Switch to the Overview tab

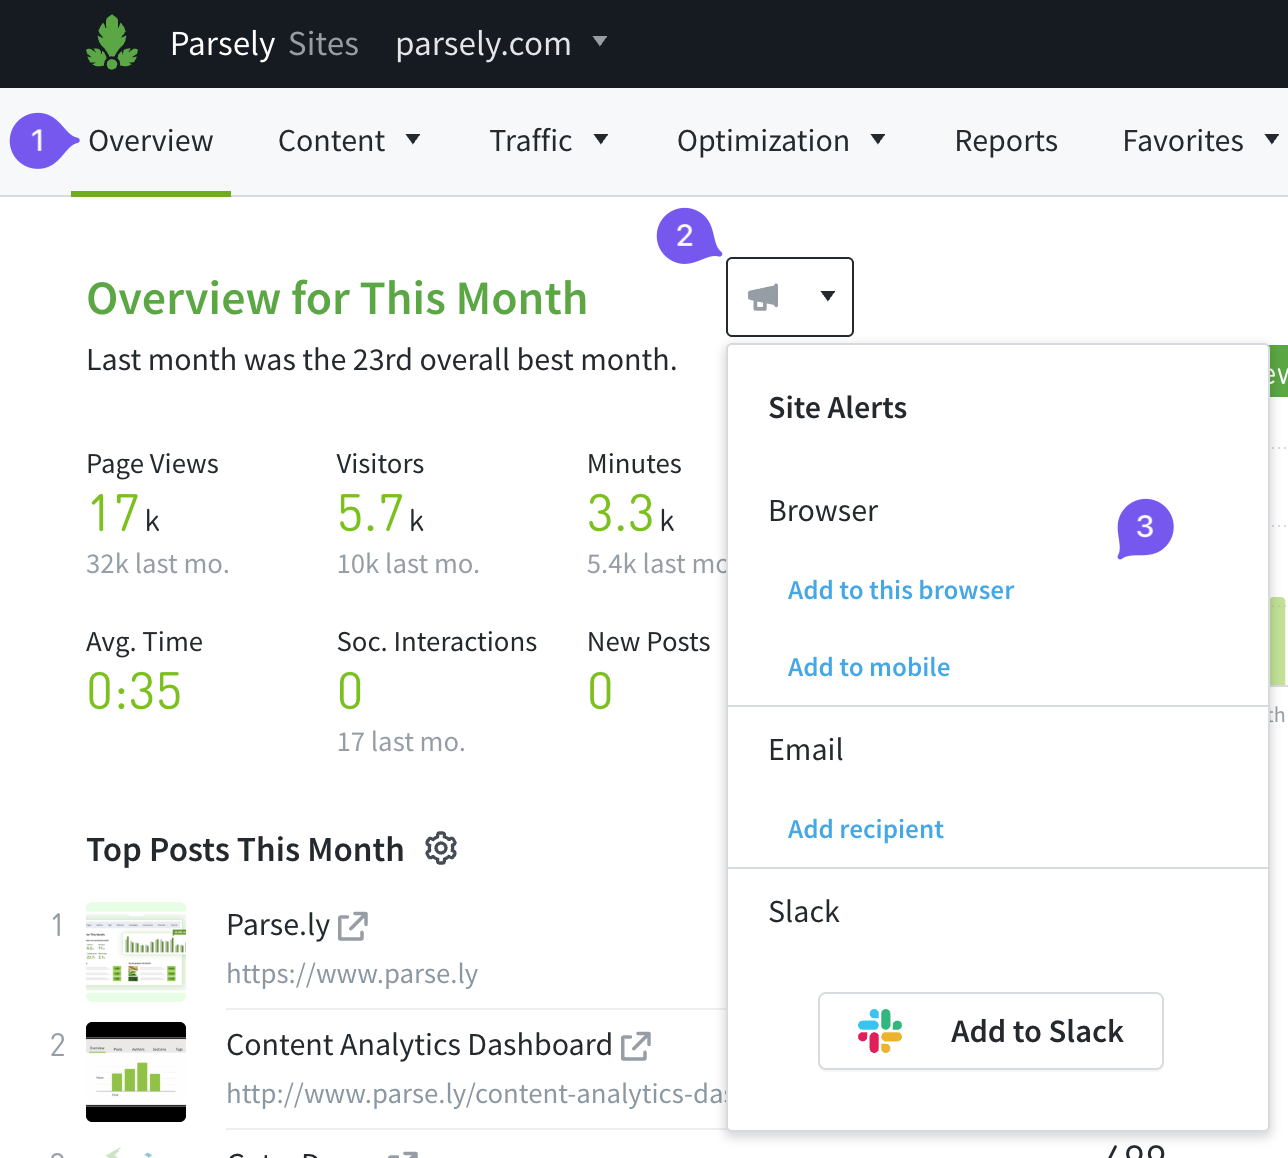[x=151, y=141]
